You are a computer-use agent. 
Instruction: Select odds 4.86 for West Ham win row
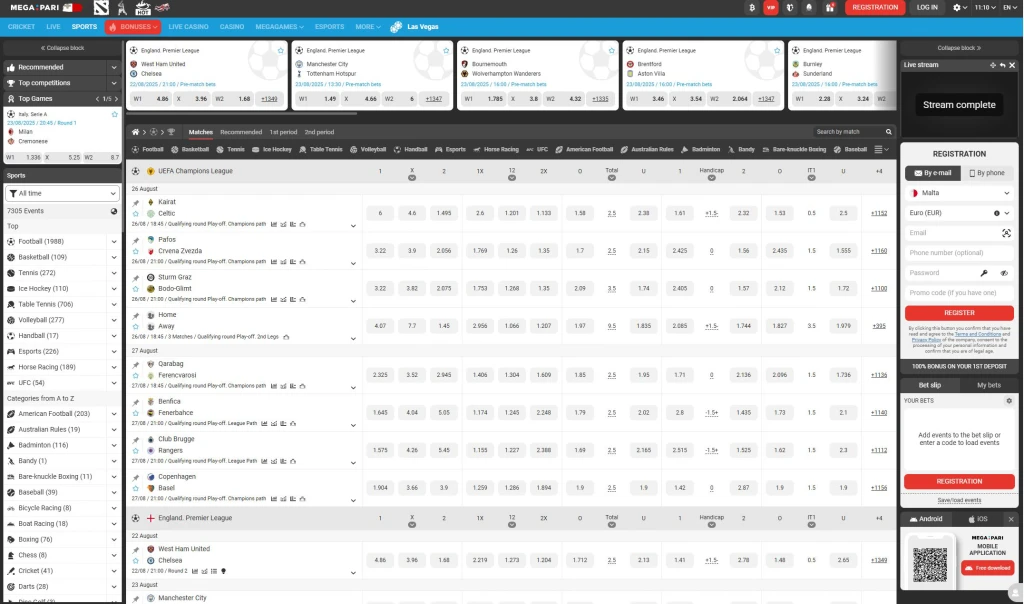[x=380, y=560]
